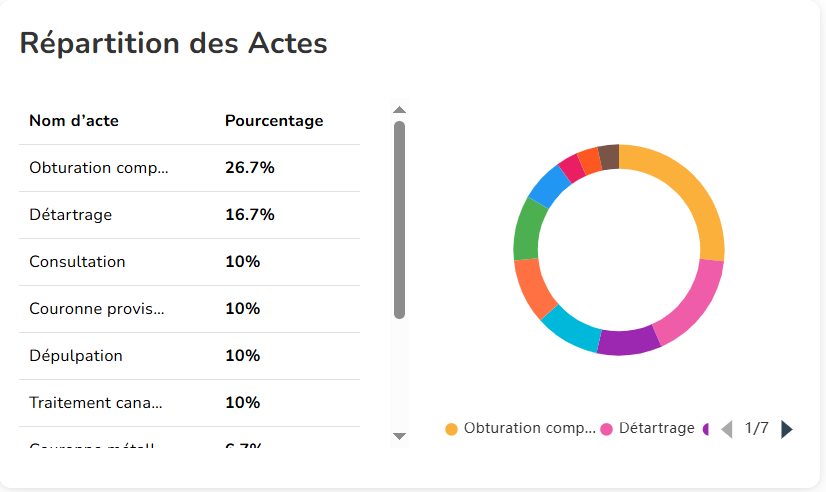Click the table scroll down arrow
Screen dimensions: 826x492
click(399, 436)
